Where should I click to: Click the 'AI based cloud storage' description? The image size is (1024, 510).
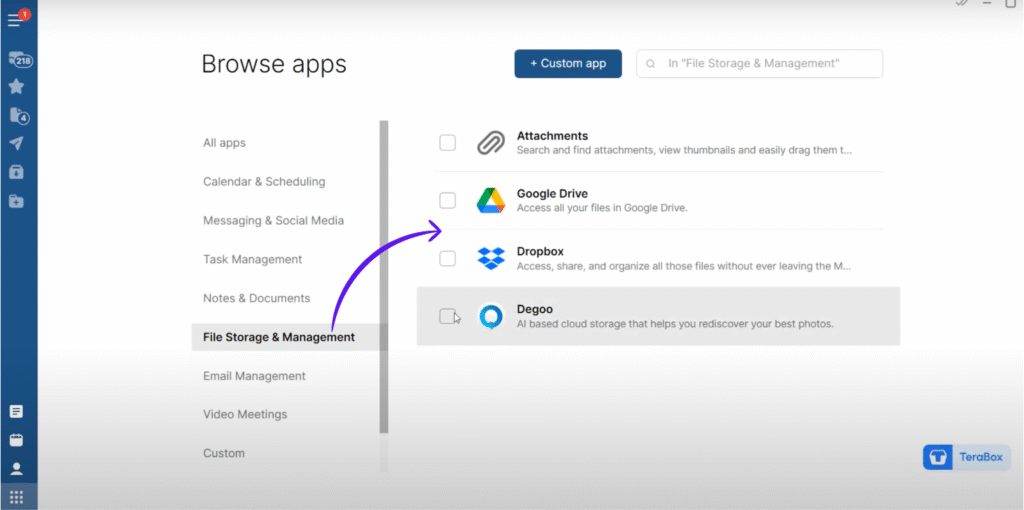pos(675,324)
